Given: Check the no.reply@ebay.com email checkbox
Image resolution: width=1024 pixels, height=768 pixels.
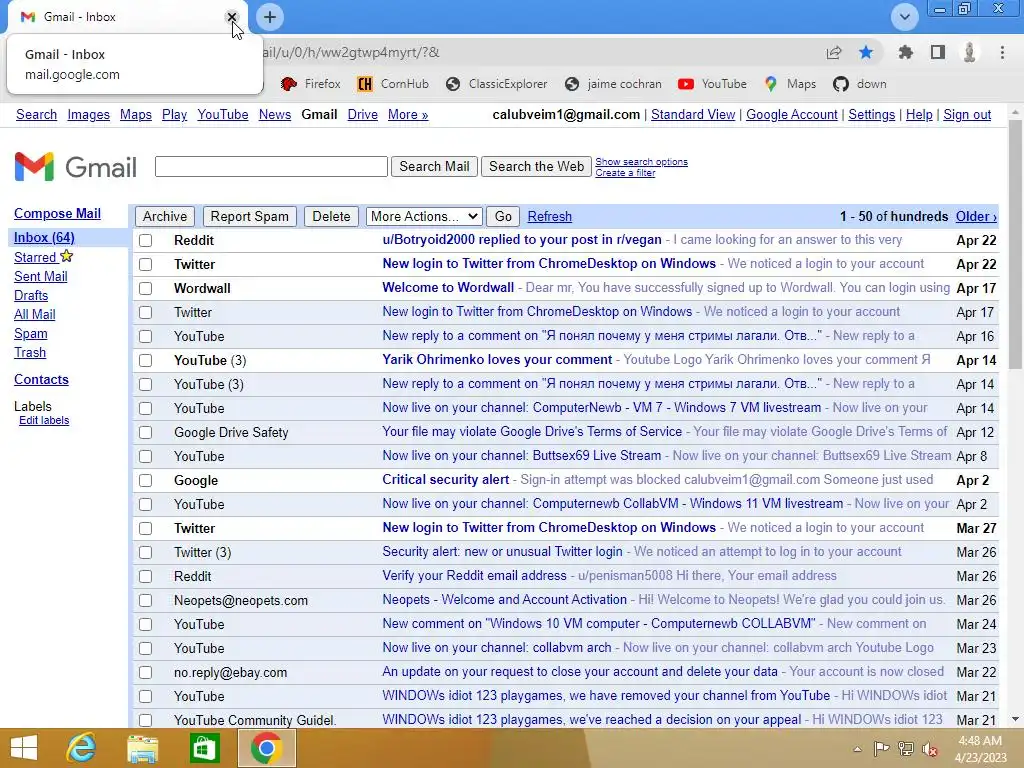Looking at the screenshot, I should coord(146,673).
